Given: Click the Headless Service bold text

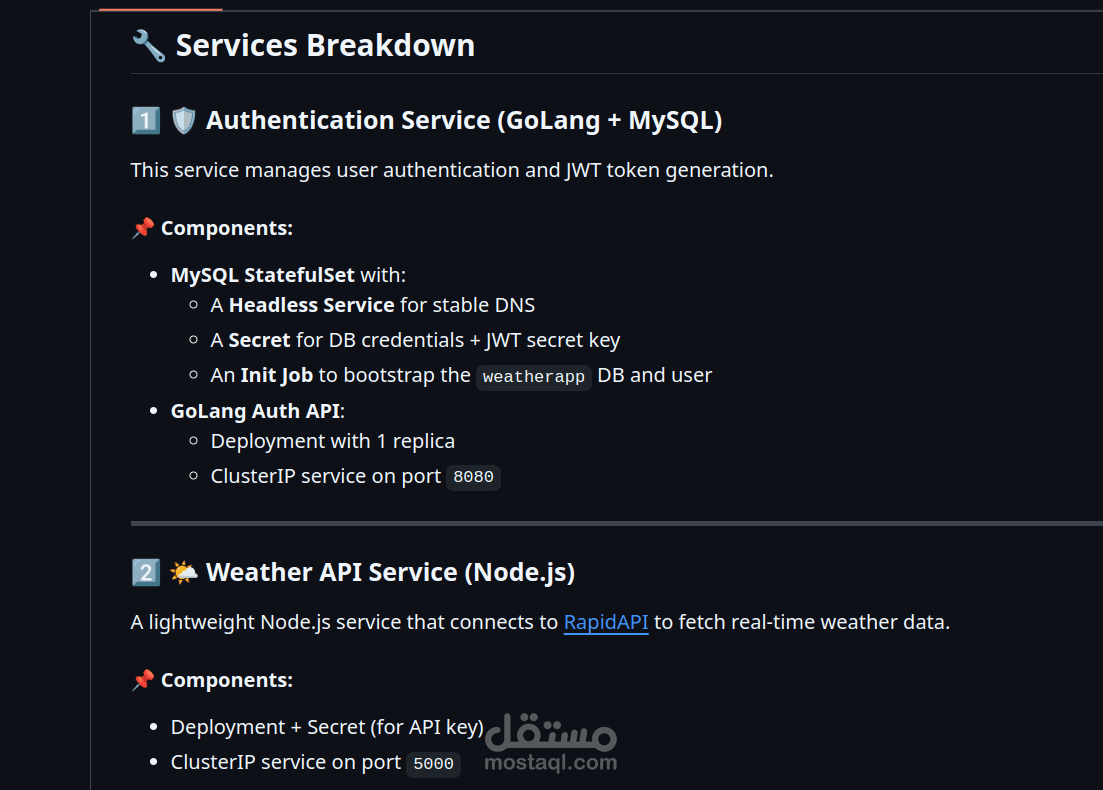Looking at the screenshot, I should 311,305.
